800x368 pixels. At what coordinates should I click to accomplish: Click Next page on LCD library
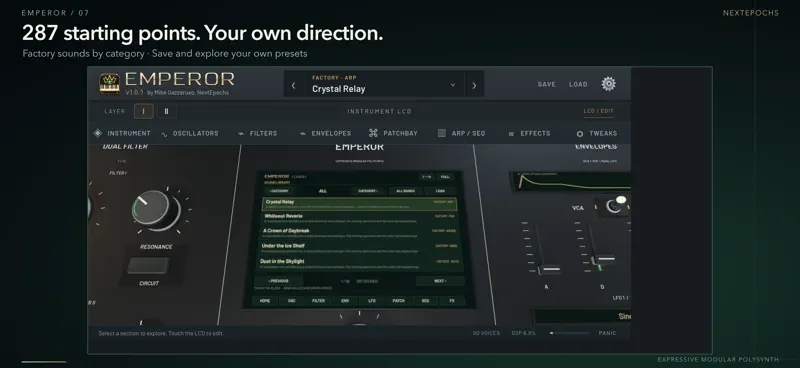click(x=440, y=281)
